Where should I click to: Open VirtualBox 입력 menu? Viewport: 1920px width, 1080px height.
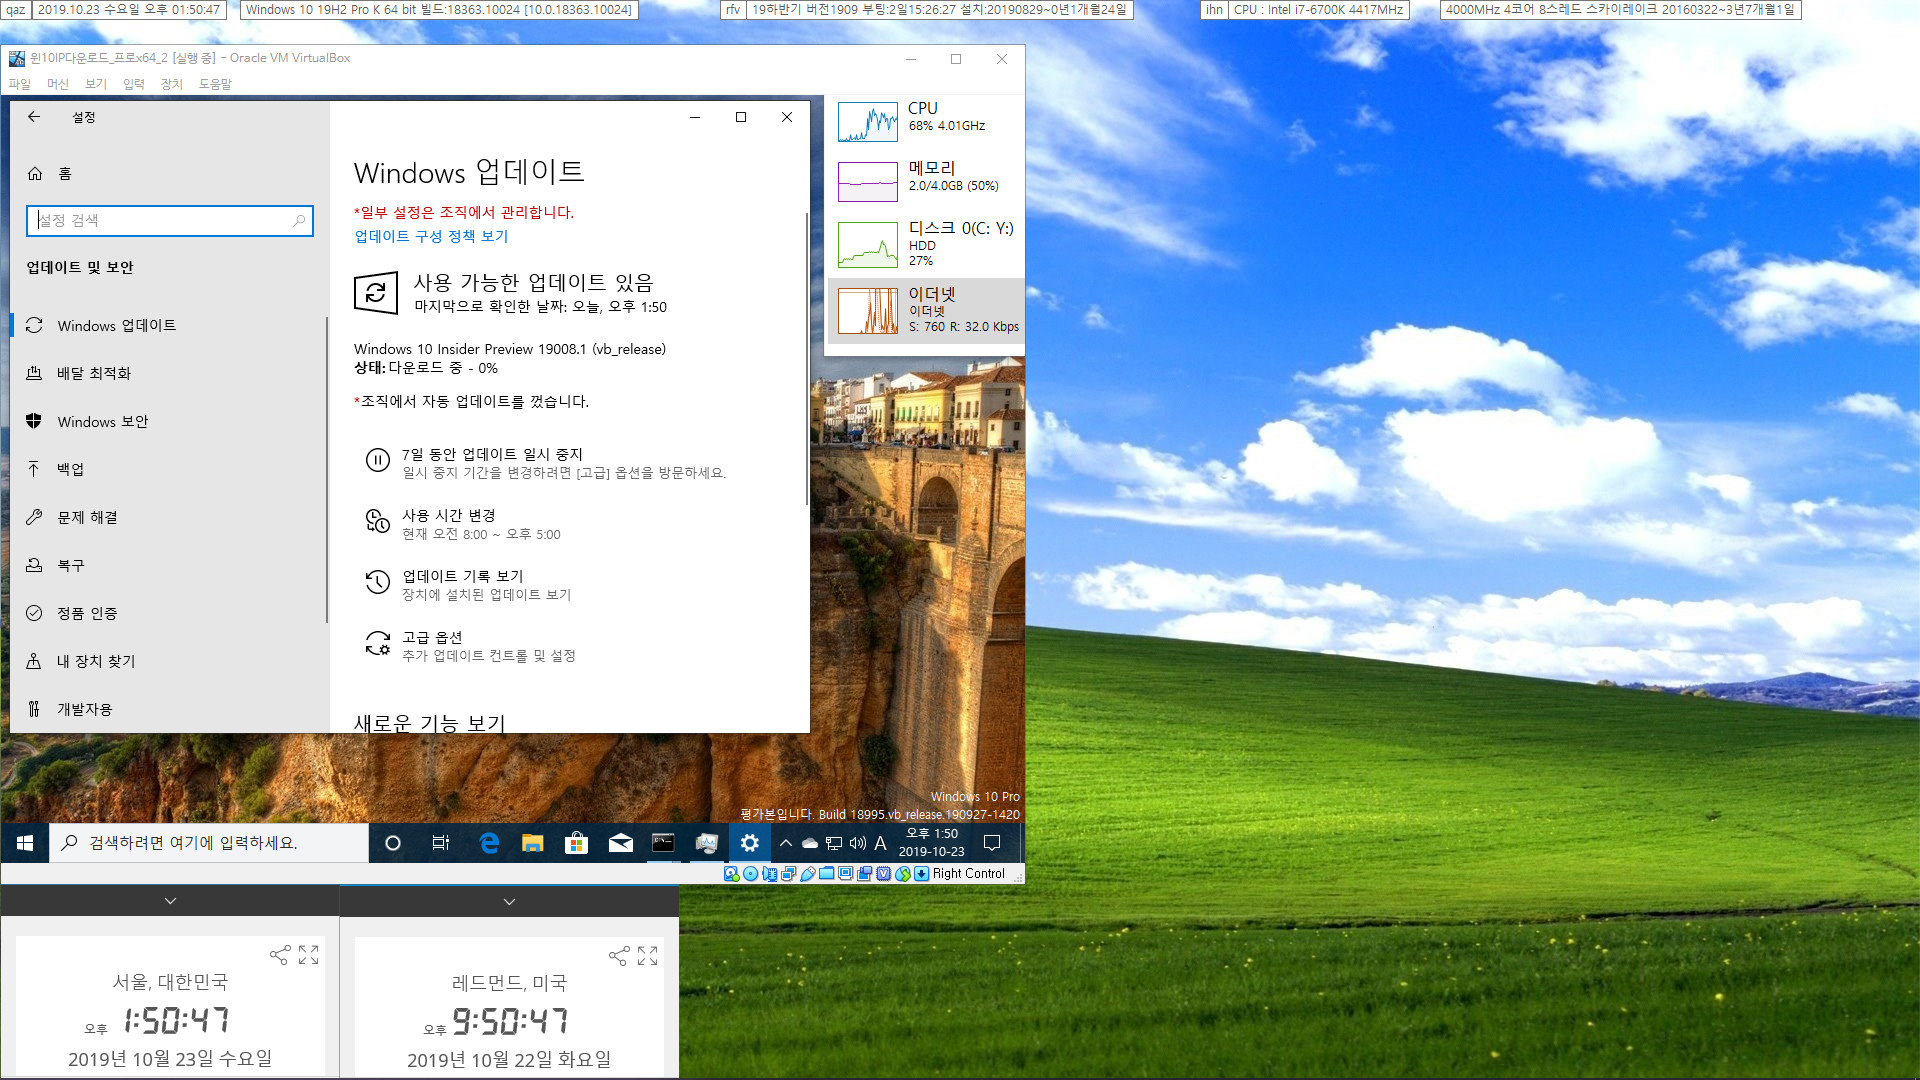pos(134,84)
